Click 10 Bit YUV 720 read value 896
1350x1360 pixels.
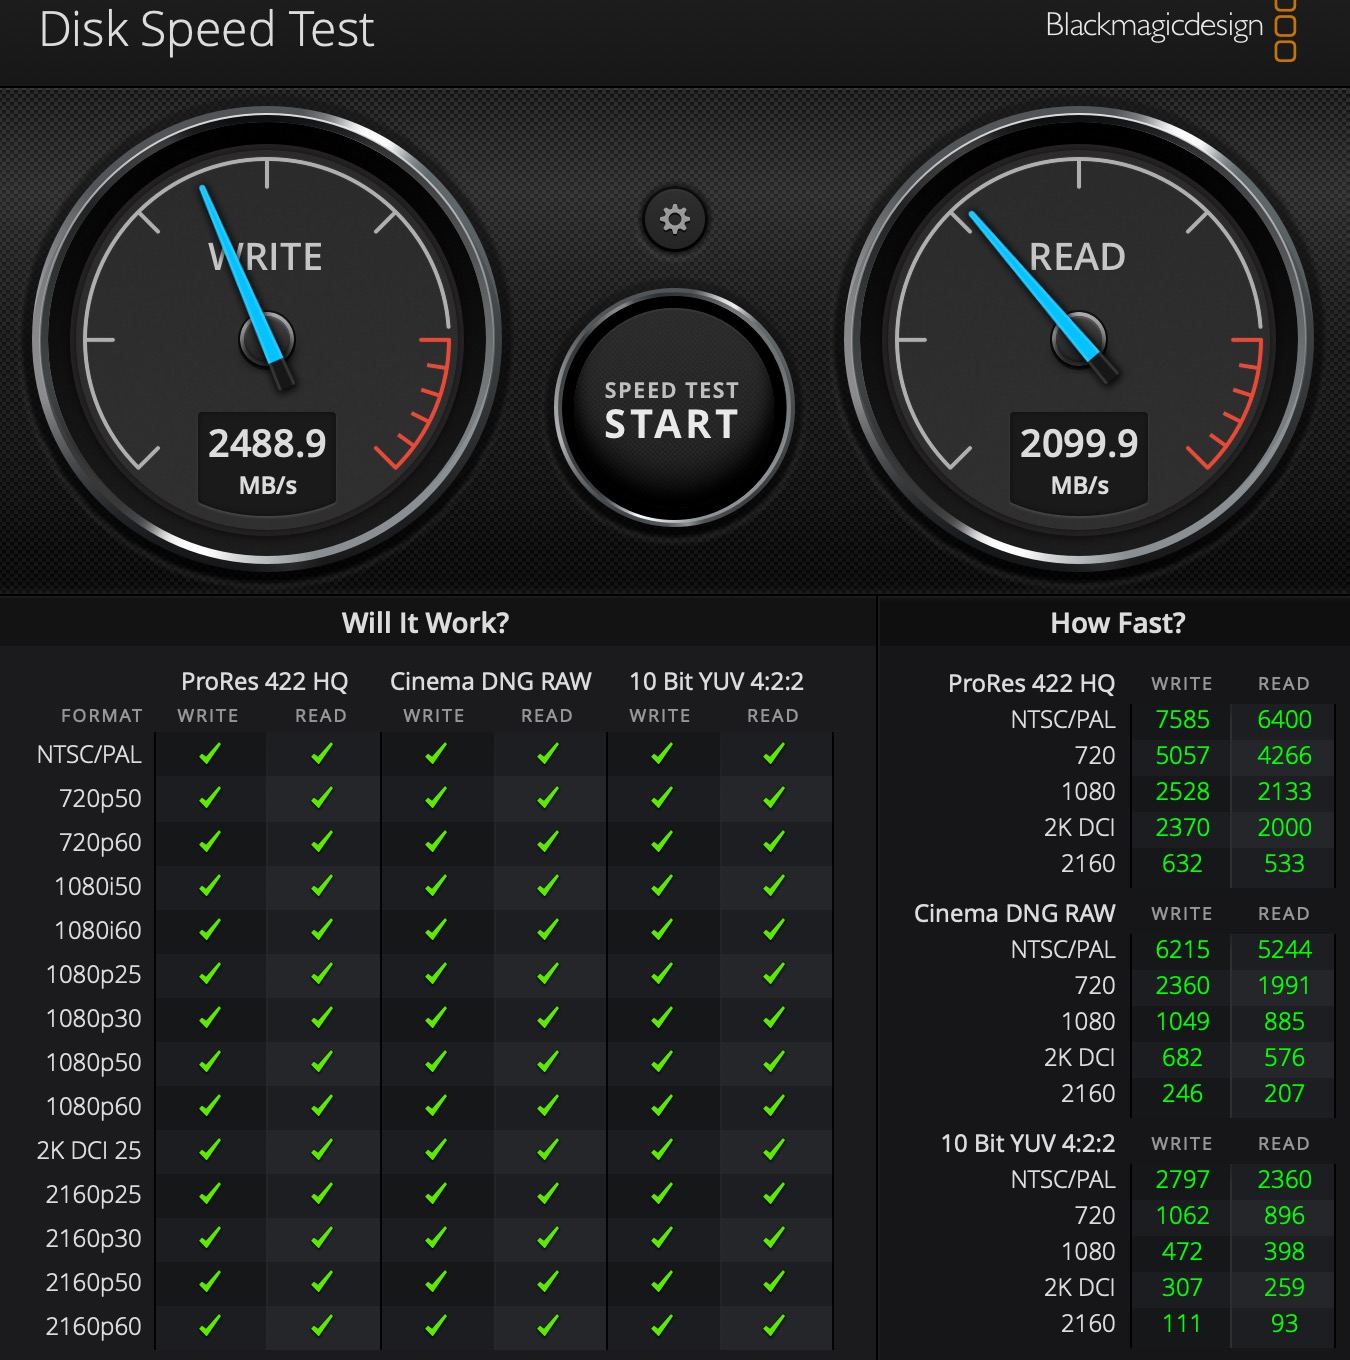(x=1284, y=1216)
